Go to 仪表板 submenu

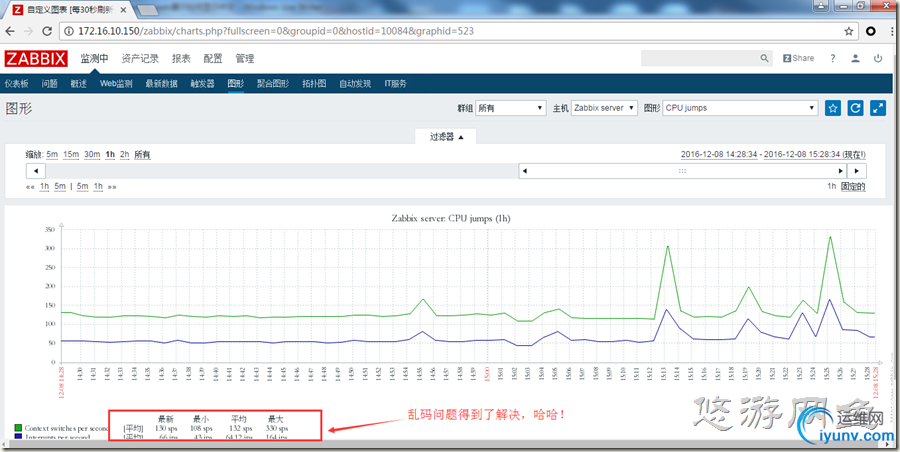click(17, 83)
